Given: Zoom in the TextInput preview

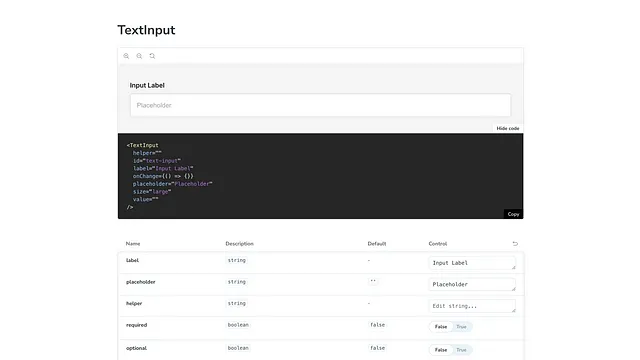Looking at the screenshot, I should pos(126,56).
